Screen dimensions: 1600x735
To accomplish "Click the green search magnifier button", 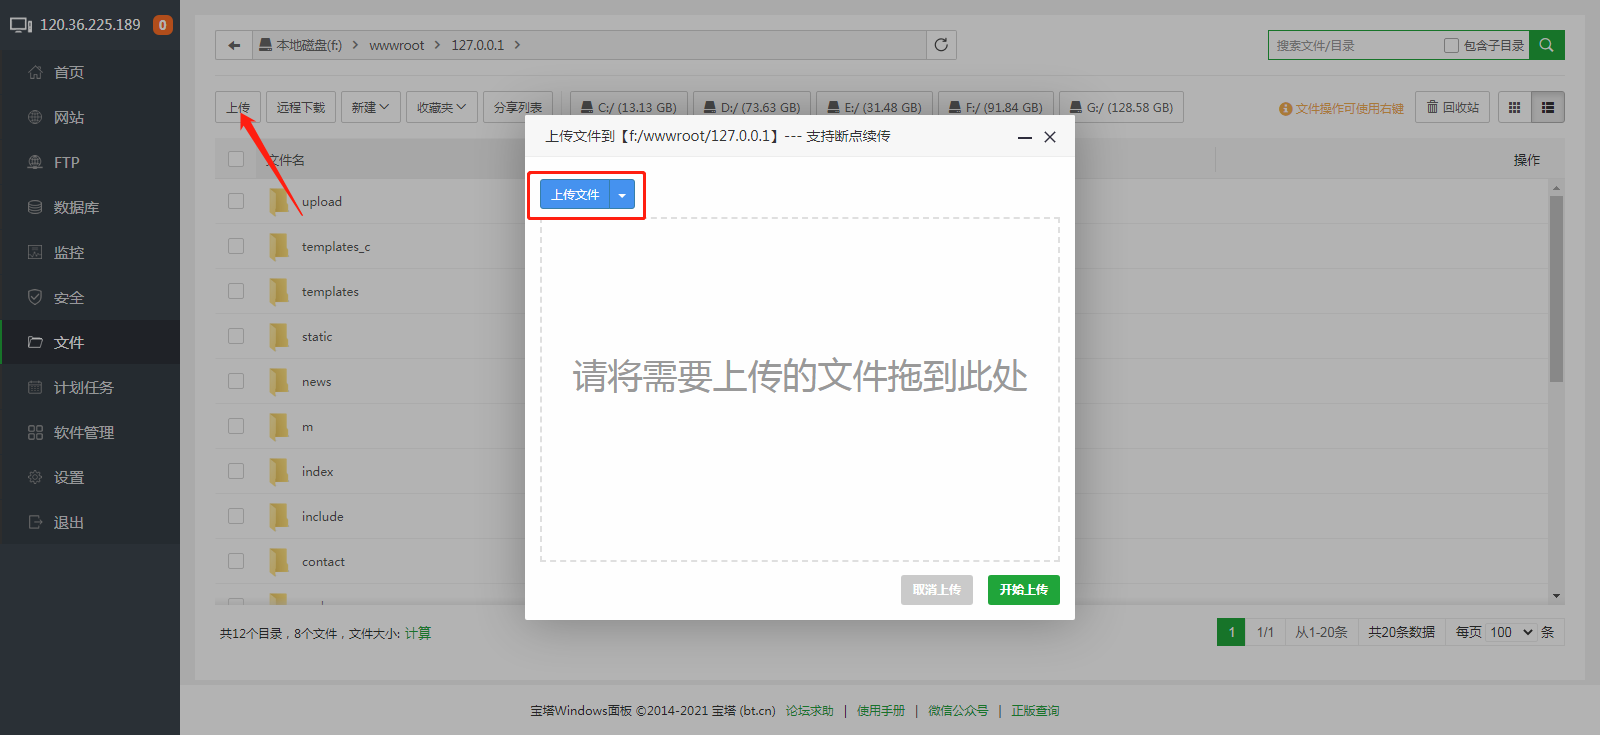I will point(1547,45).
